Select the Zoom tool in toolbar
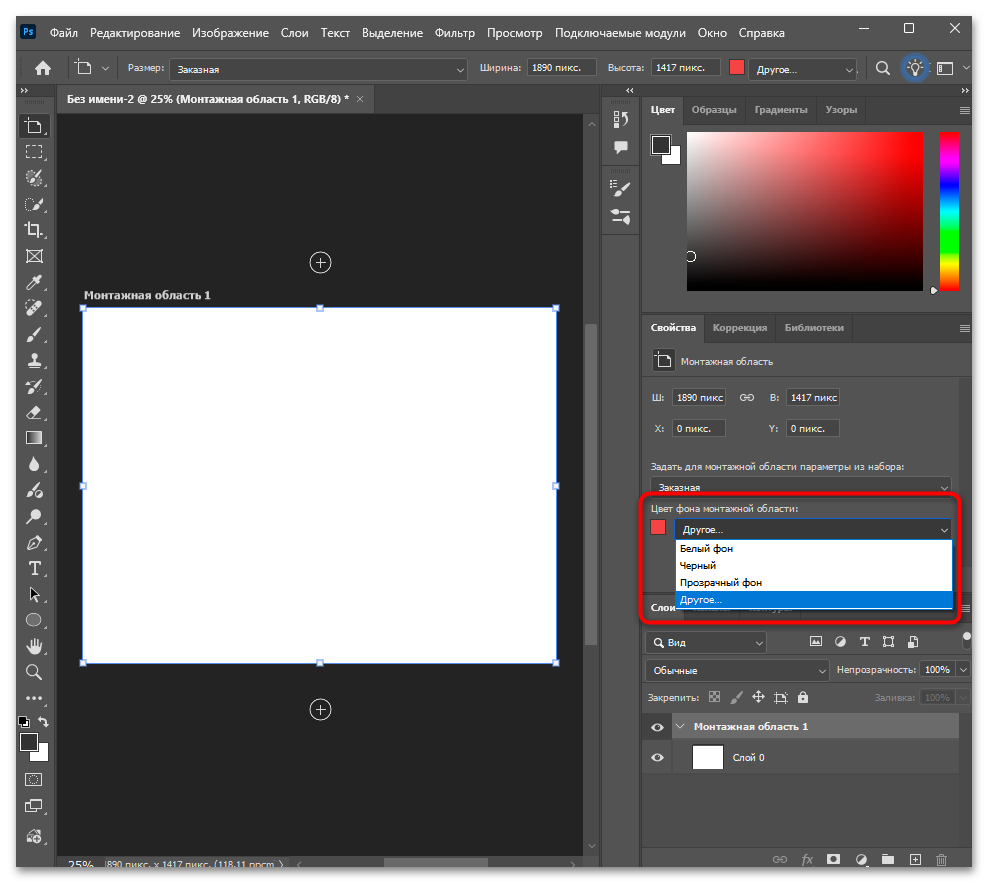This screenshot has width=988, height=883. click(x=34, y=672)
